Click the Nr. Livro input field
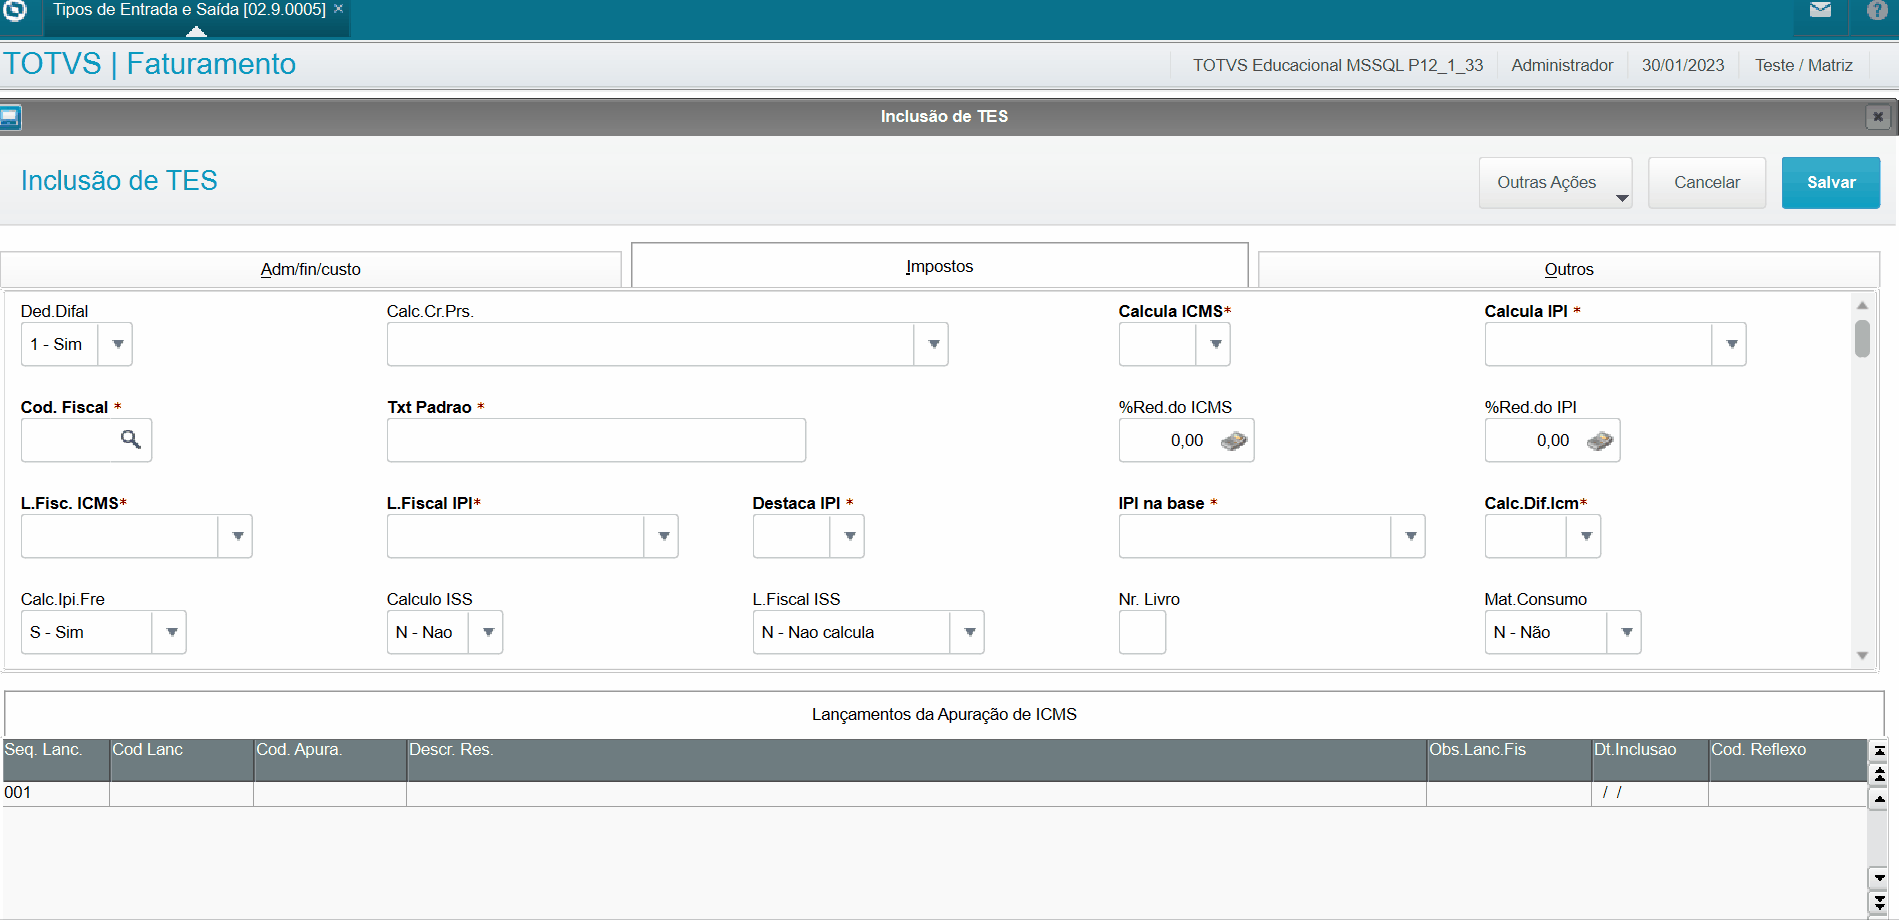1899x920 pixels. (x=1142, y=632)
